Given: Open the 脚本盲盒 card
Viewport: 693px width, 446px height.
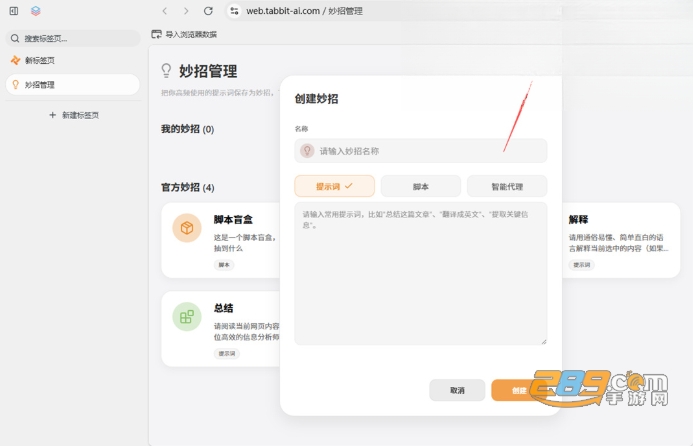Looking at the screenshot, I should click(221, 240).
